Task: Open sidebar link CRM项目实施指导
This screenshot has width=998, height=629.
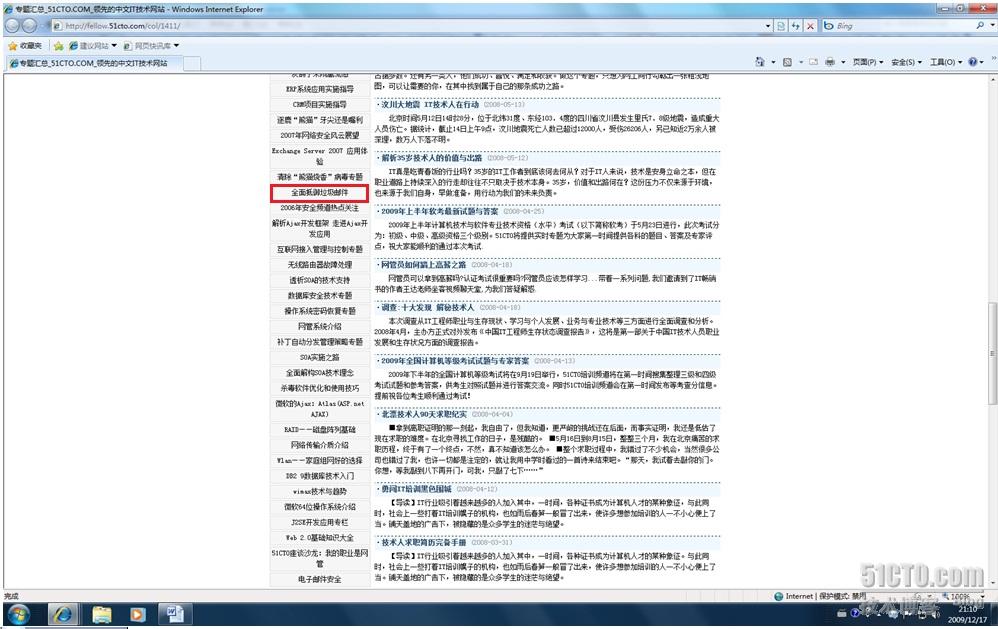Action: pos(320,104)
